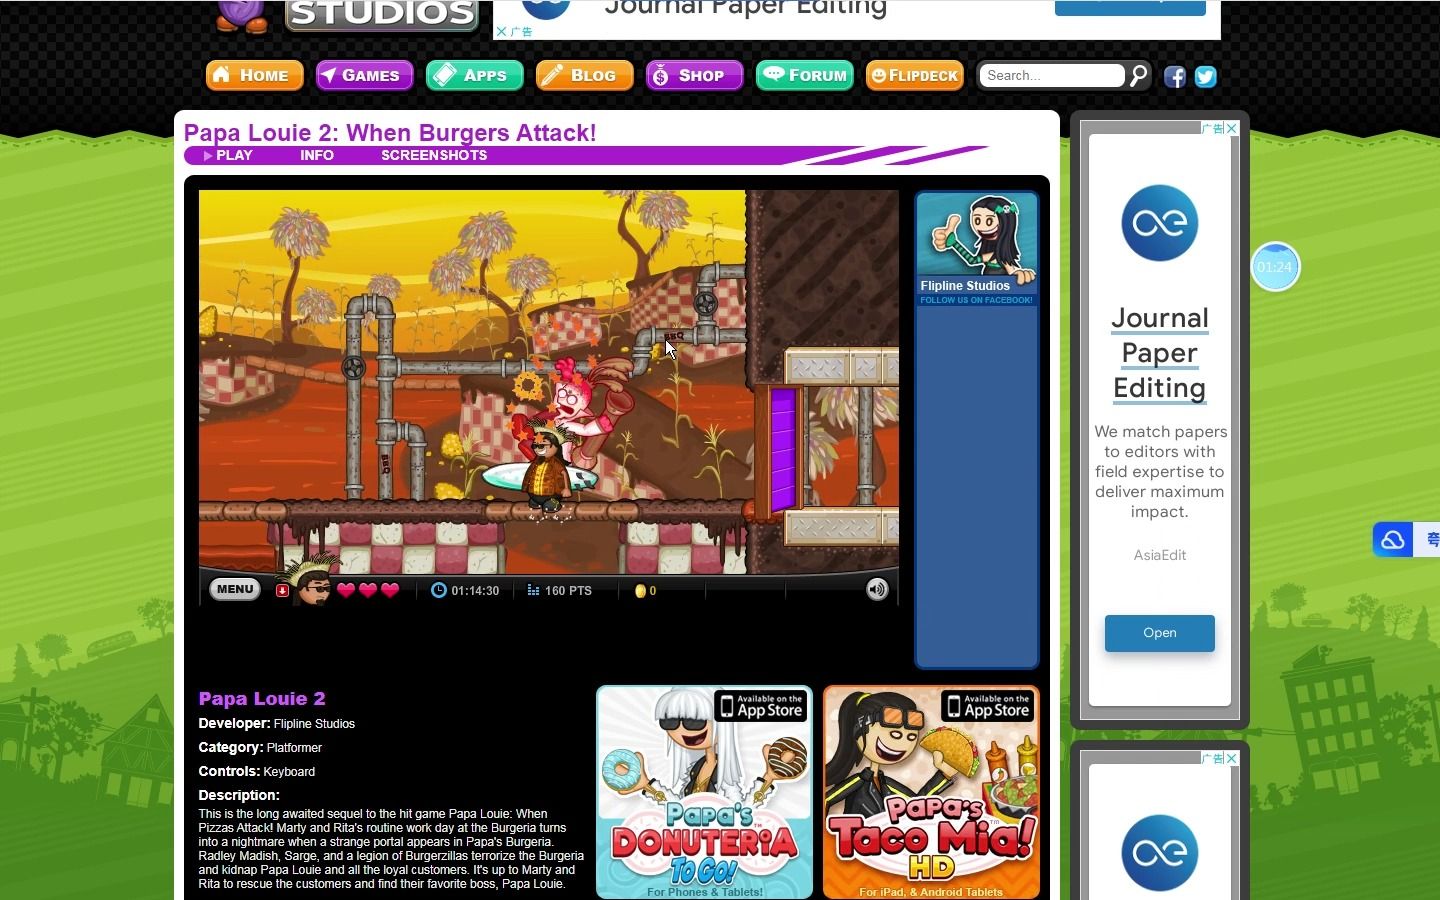This screenshot has height=900, width=1440.
Task: Click the red download arrow icon in game bar
Action: pos(282,591)
